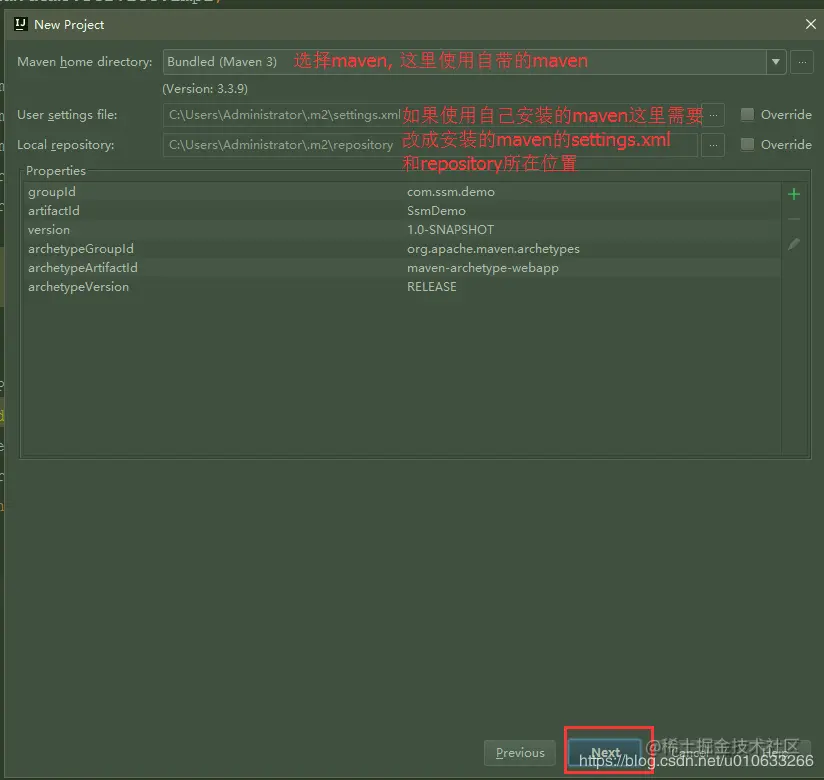Screen dimensions: 824x780
Task: Open the Bundled (Maven 3) combo box
Action: point(474,62)
